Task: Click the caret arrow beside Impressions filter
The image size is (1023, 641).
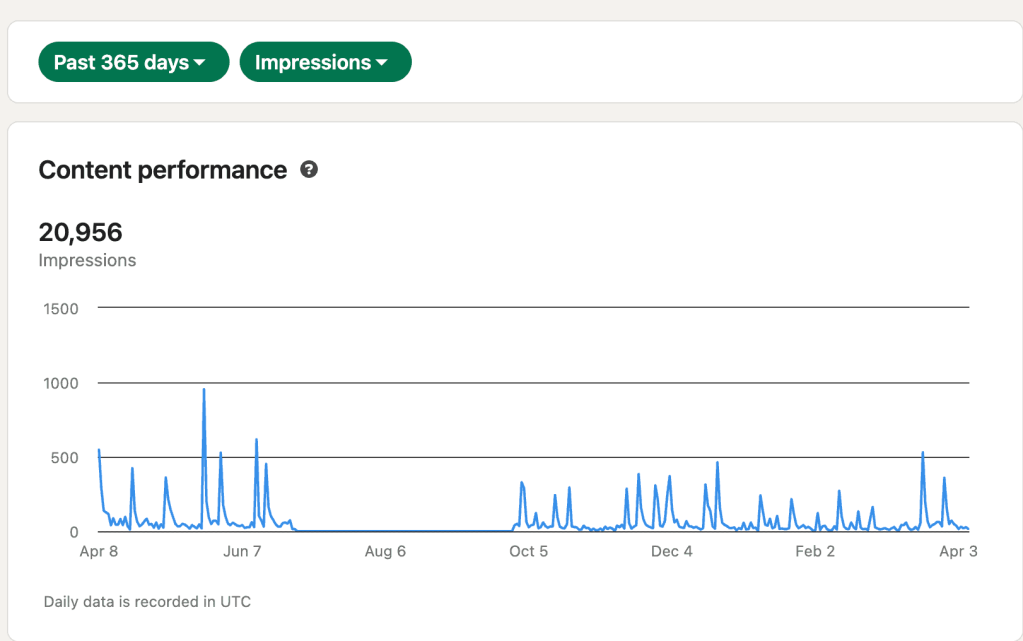Action: (x=381, y=63)
